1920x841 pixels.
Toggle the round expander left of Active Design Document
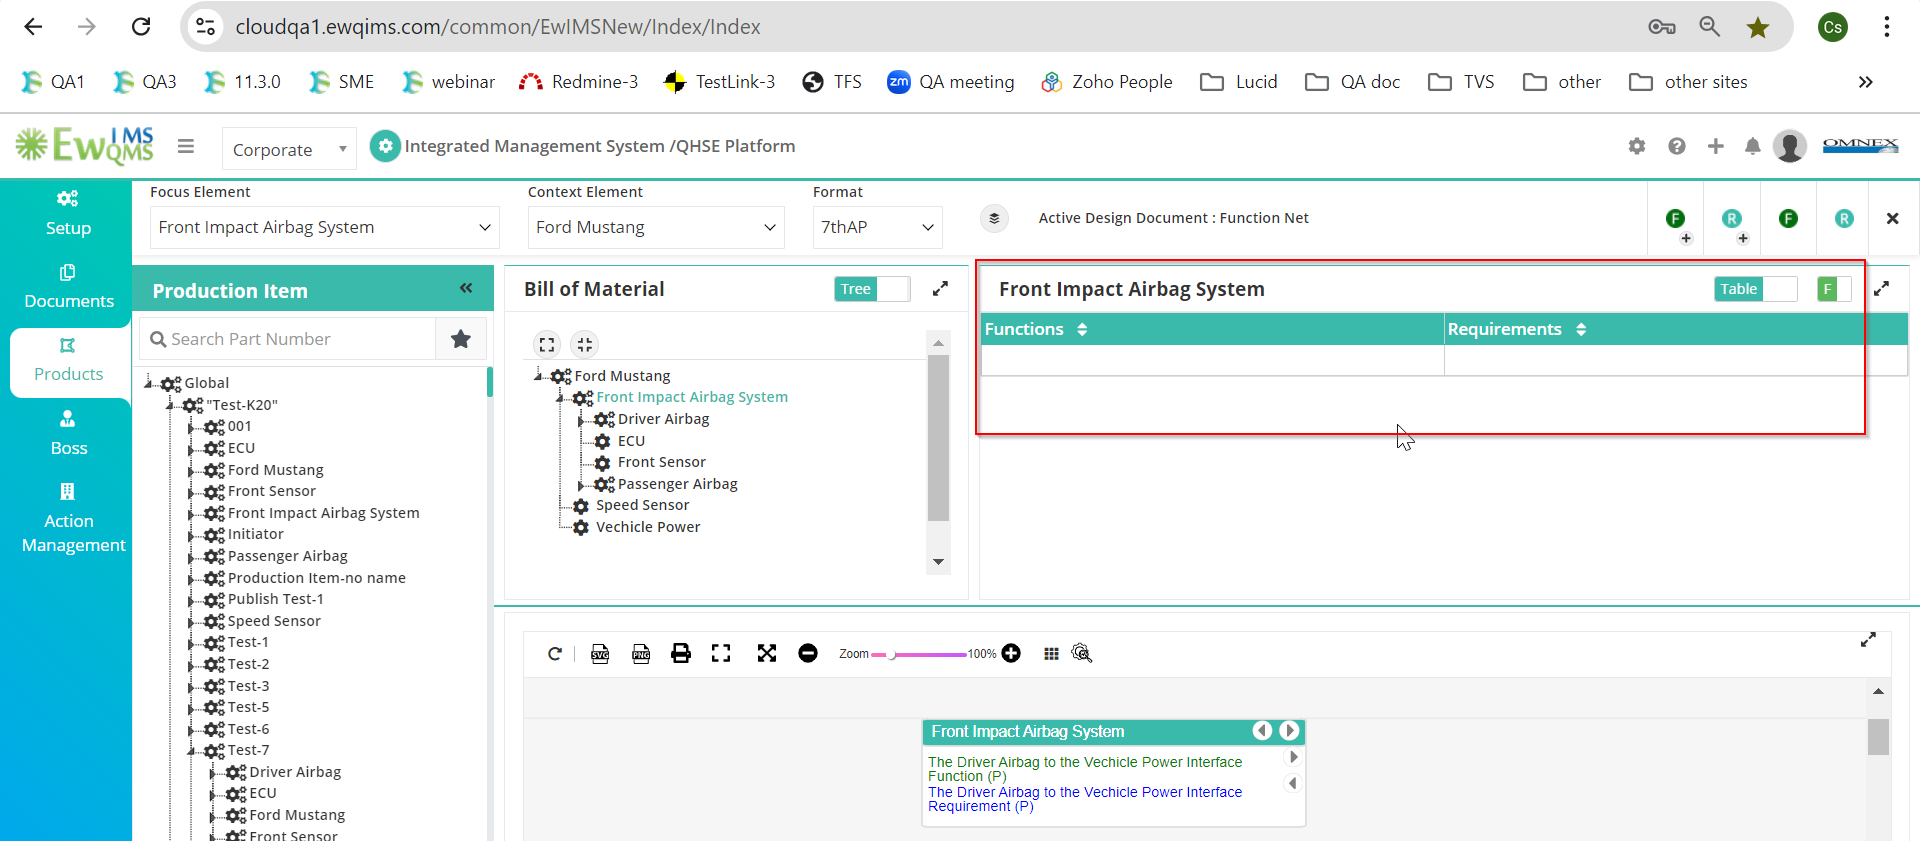994,218
